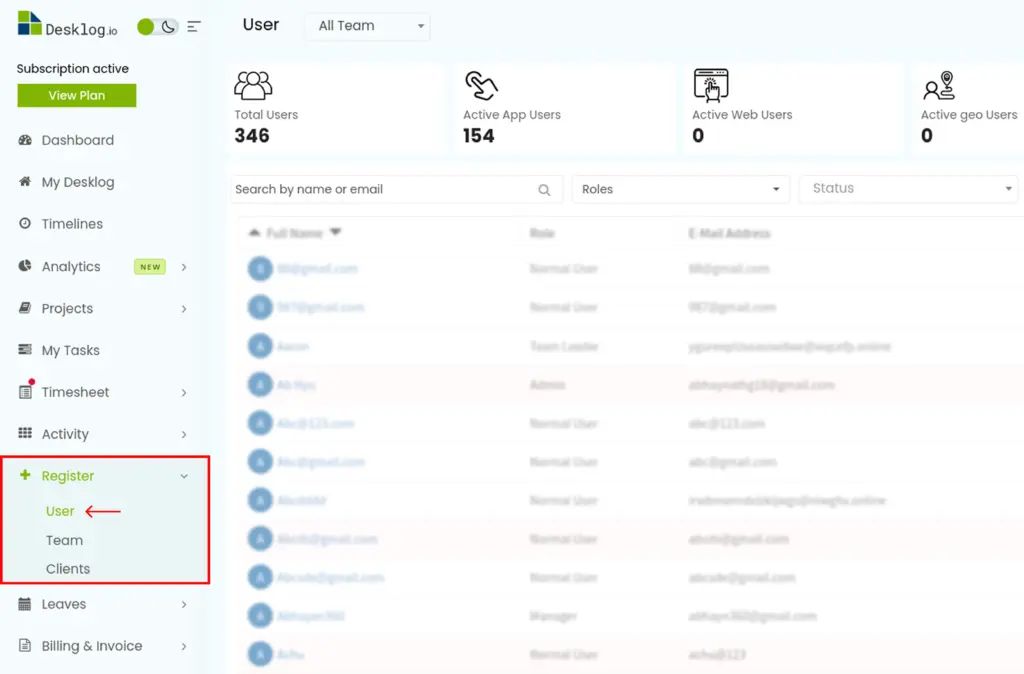Toggle the dark mode switch

pos(157,27)
